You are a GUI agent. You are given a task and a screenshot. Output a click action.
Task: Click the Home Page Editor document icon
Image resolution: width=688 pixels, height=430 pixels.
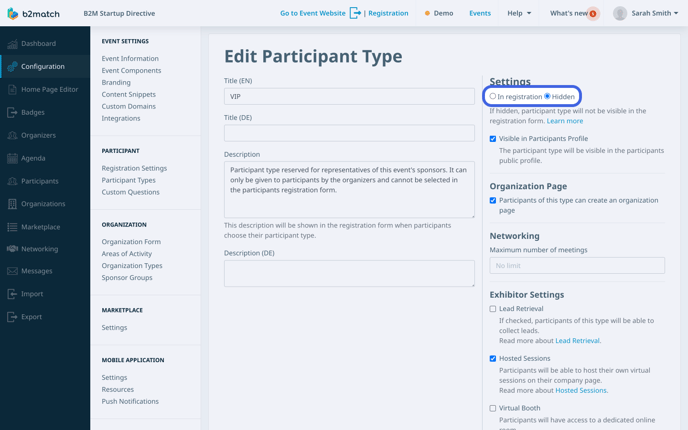(12, 89)
